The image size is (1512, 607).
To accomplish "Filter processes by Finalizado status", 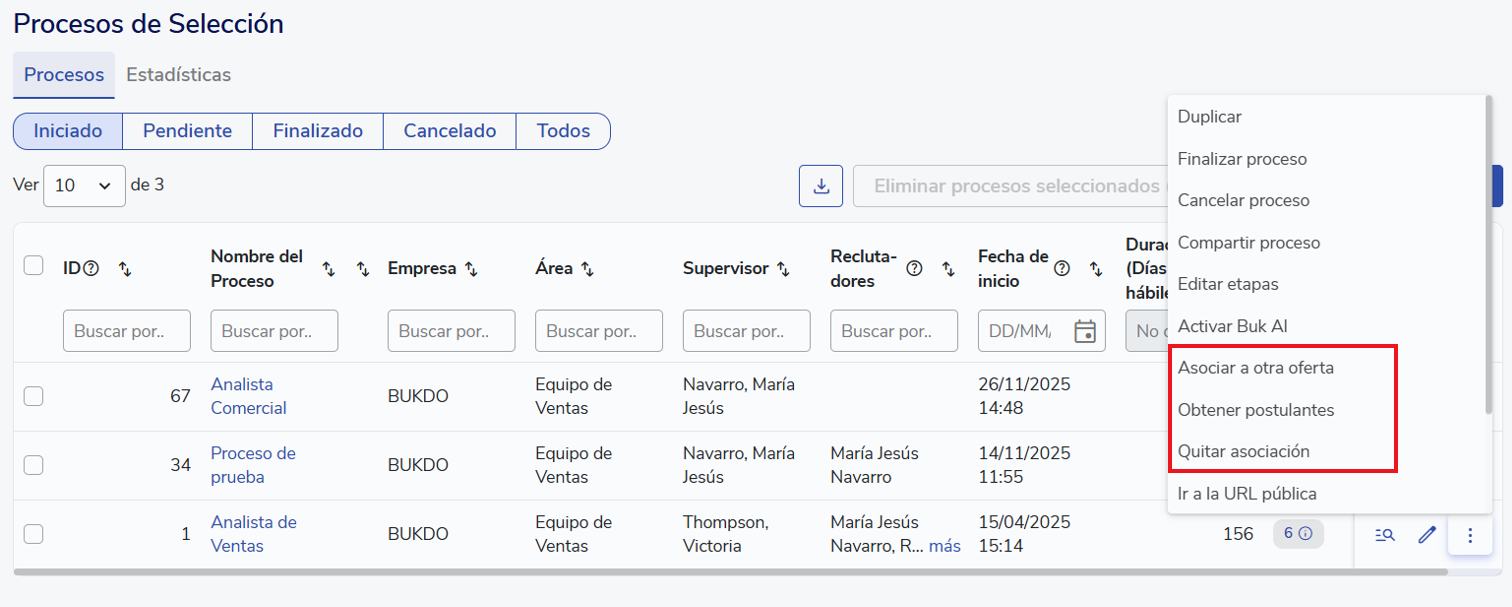I will 318,131.
